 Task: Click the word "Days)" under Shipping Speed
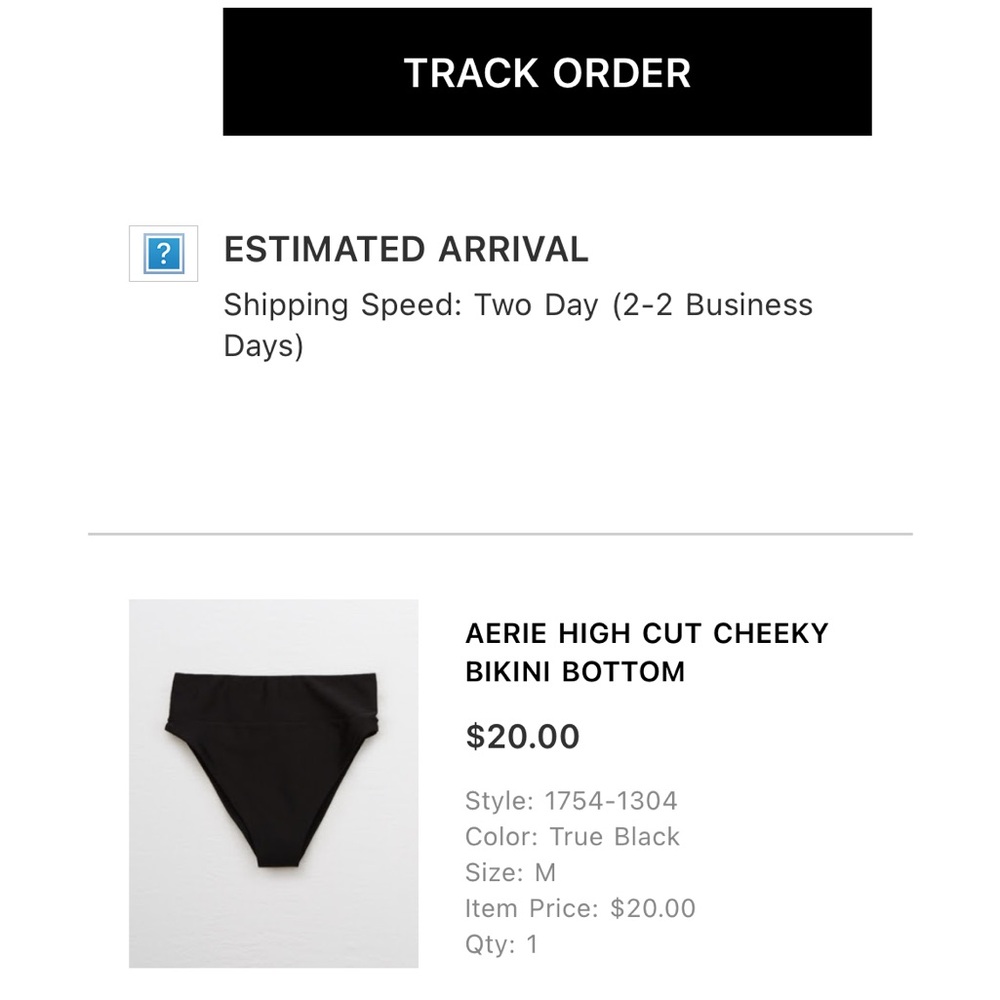263,346
